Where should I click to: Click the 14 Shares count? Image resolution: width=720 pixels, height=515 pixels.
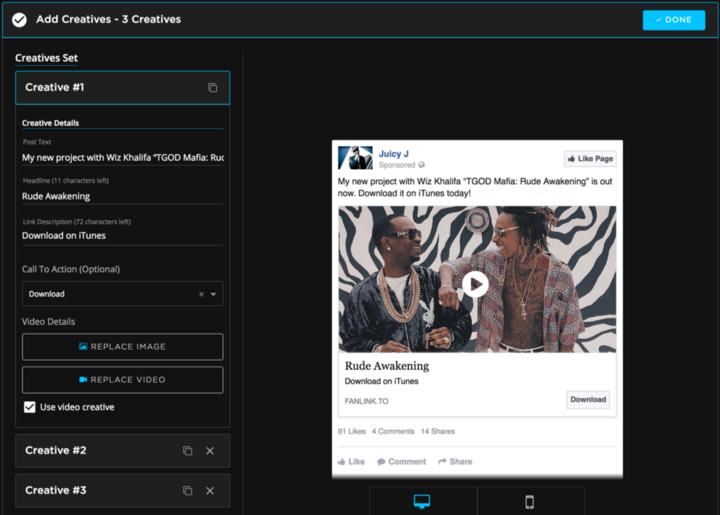coord(438,431)
